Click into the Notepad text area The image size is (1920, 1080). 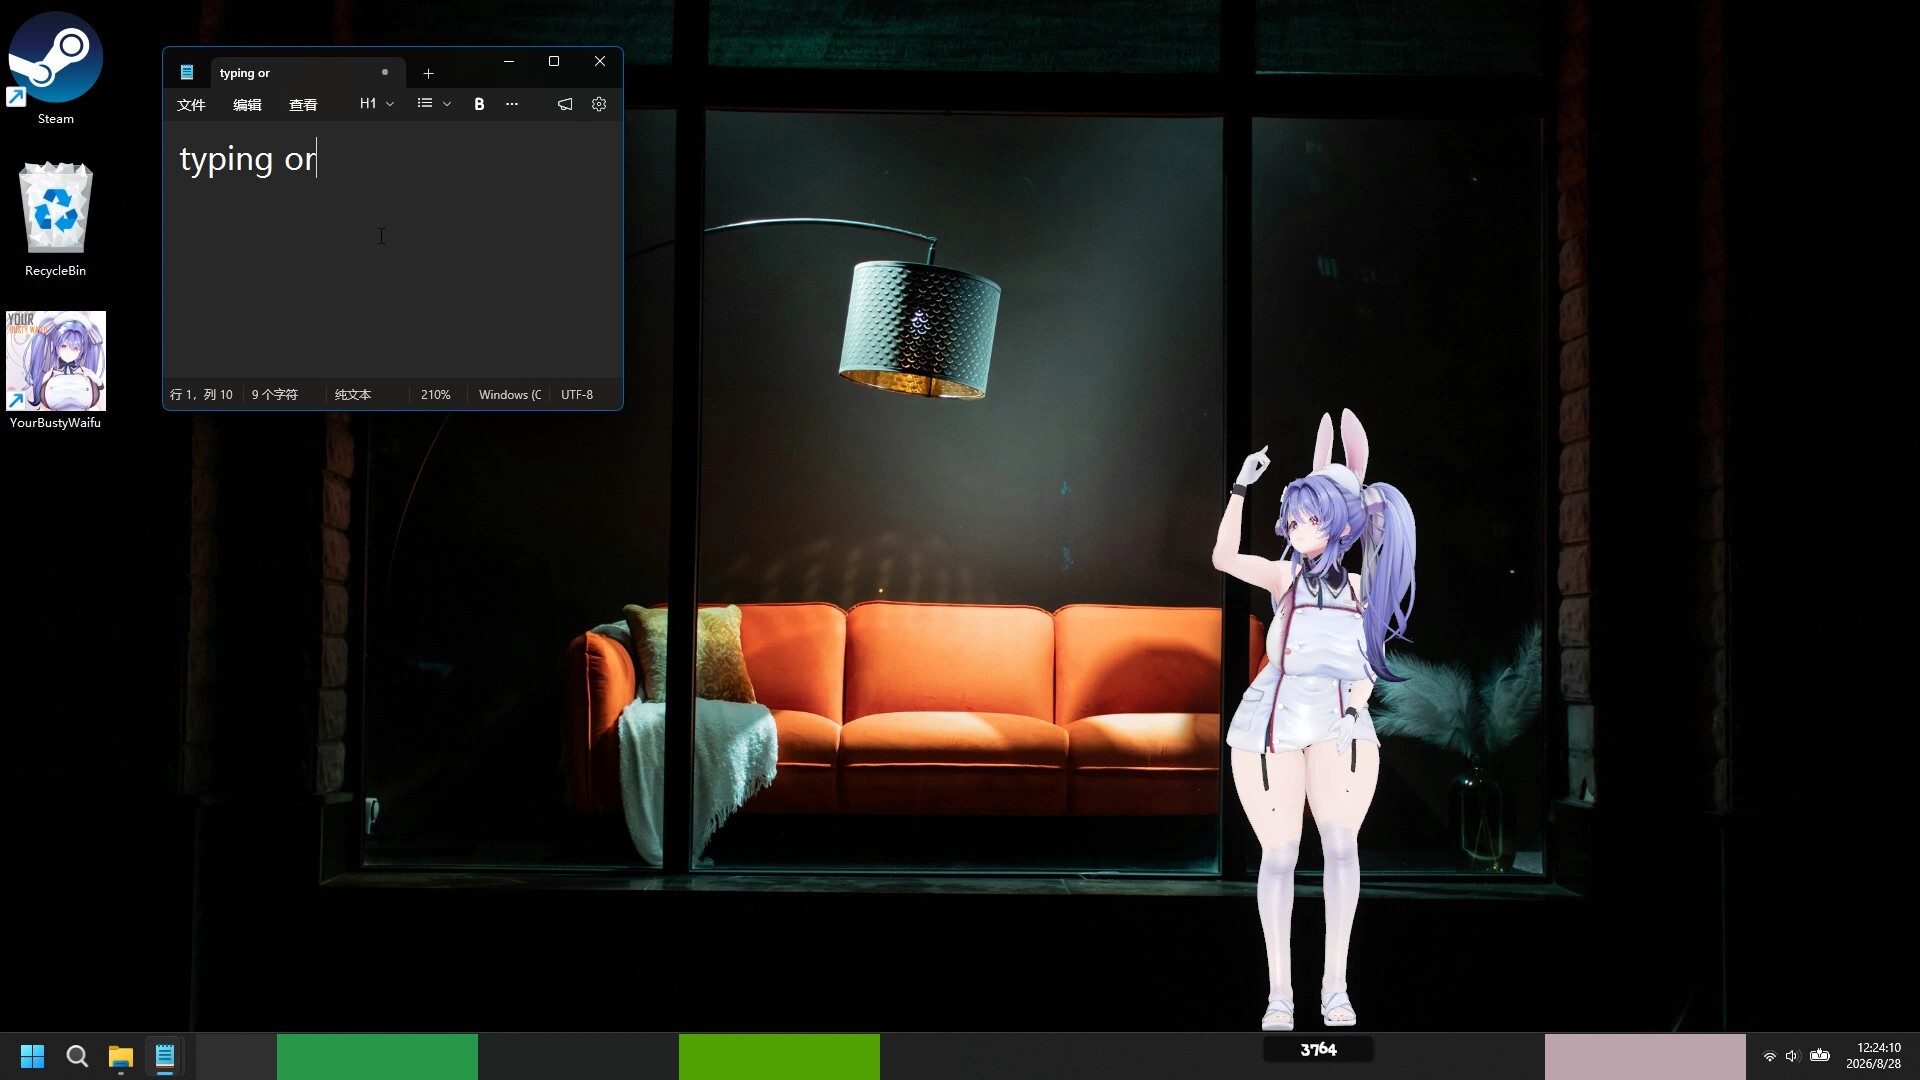point(393,250)
